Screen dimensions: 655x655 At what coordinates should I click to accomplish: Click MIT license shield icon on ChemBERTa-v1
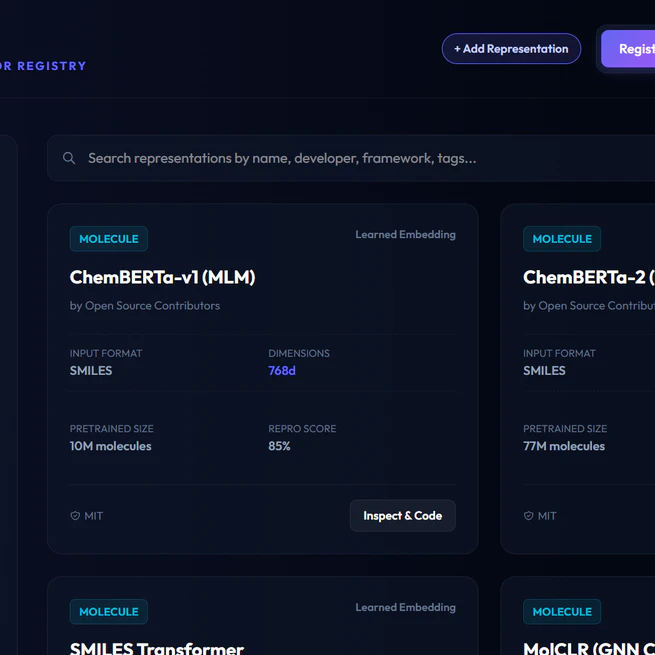(75, 516)
